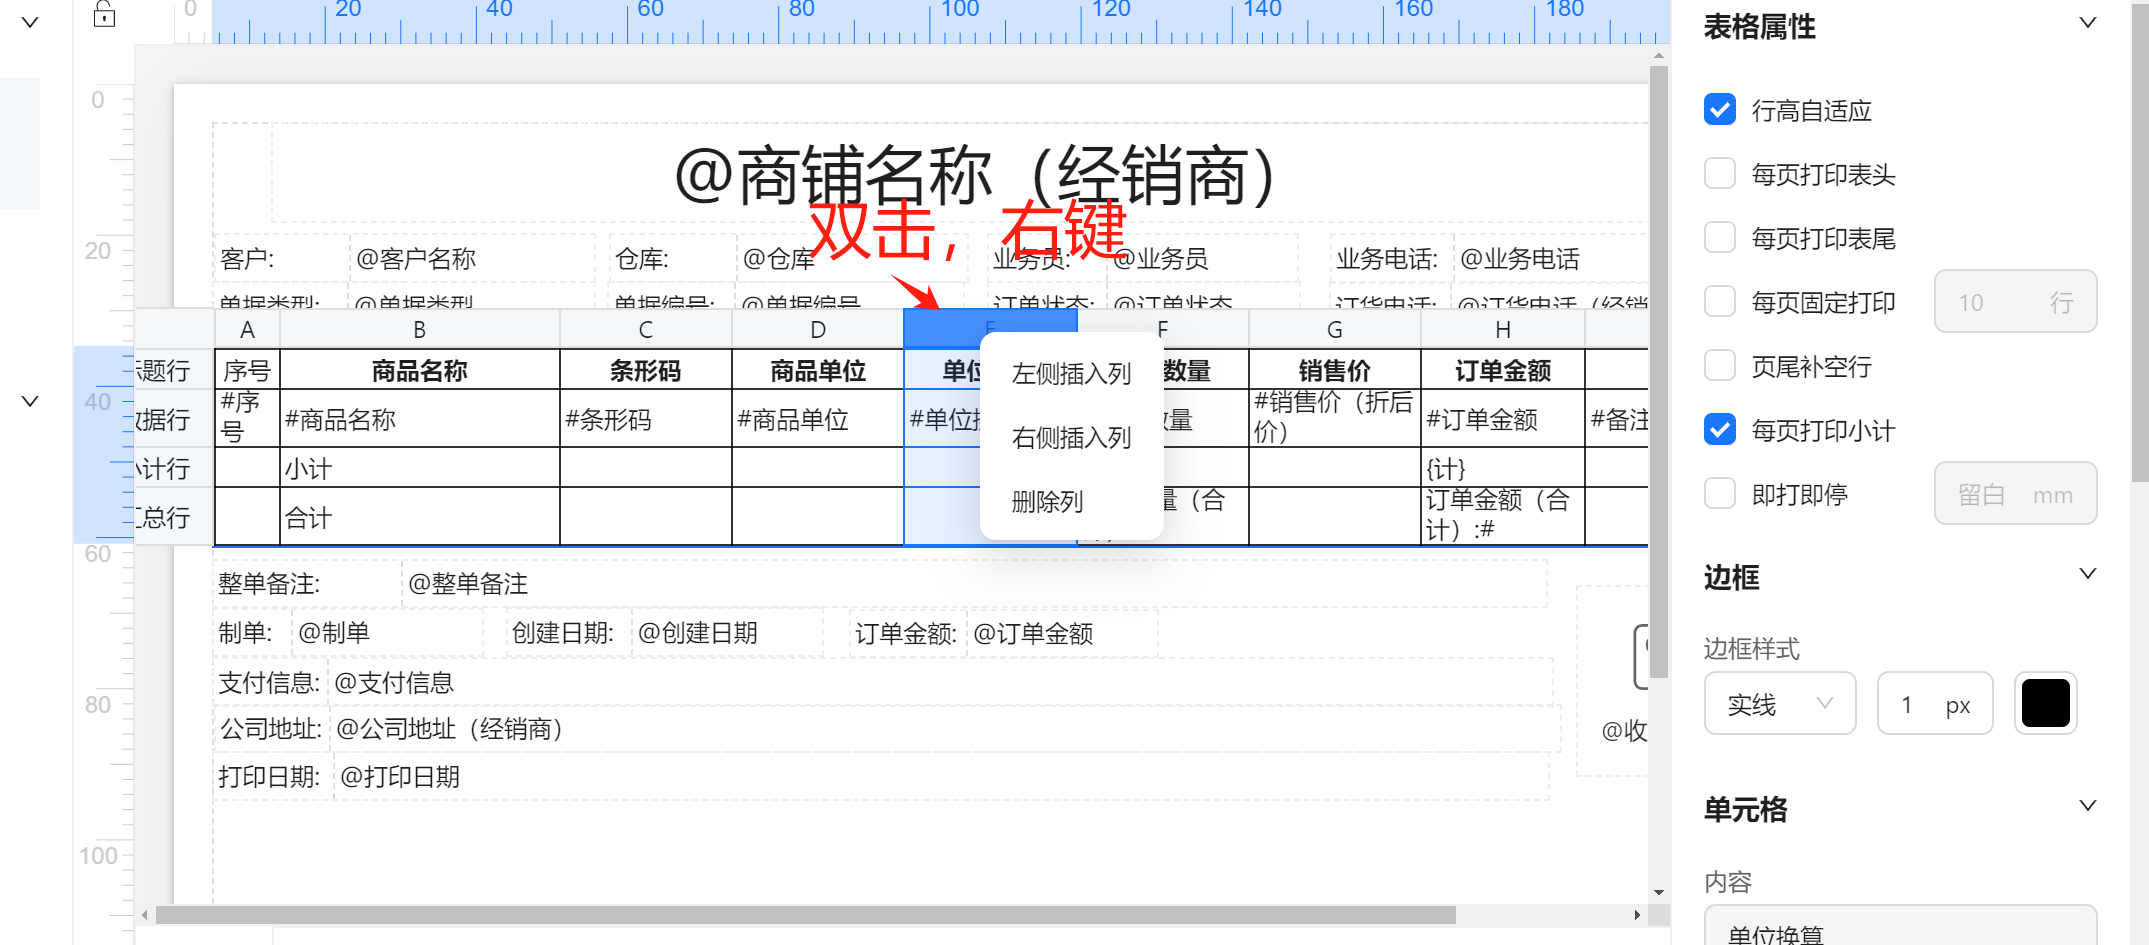
Task: Select column header B in the table
Action: 419,330
